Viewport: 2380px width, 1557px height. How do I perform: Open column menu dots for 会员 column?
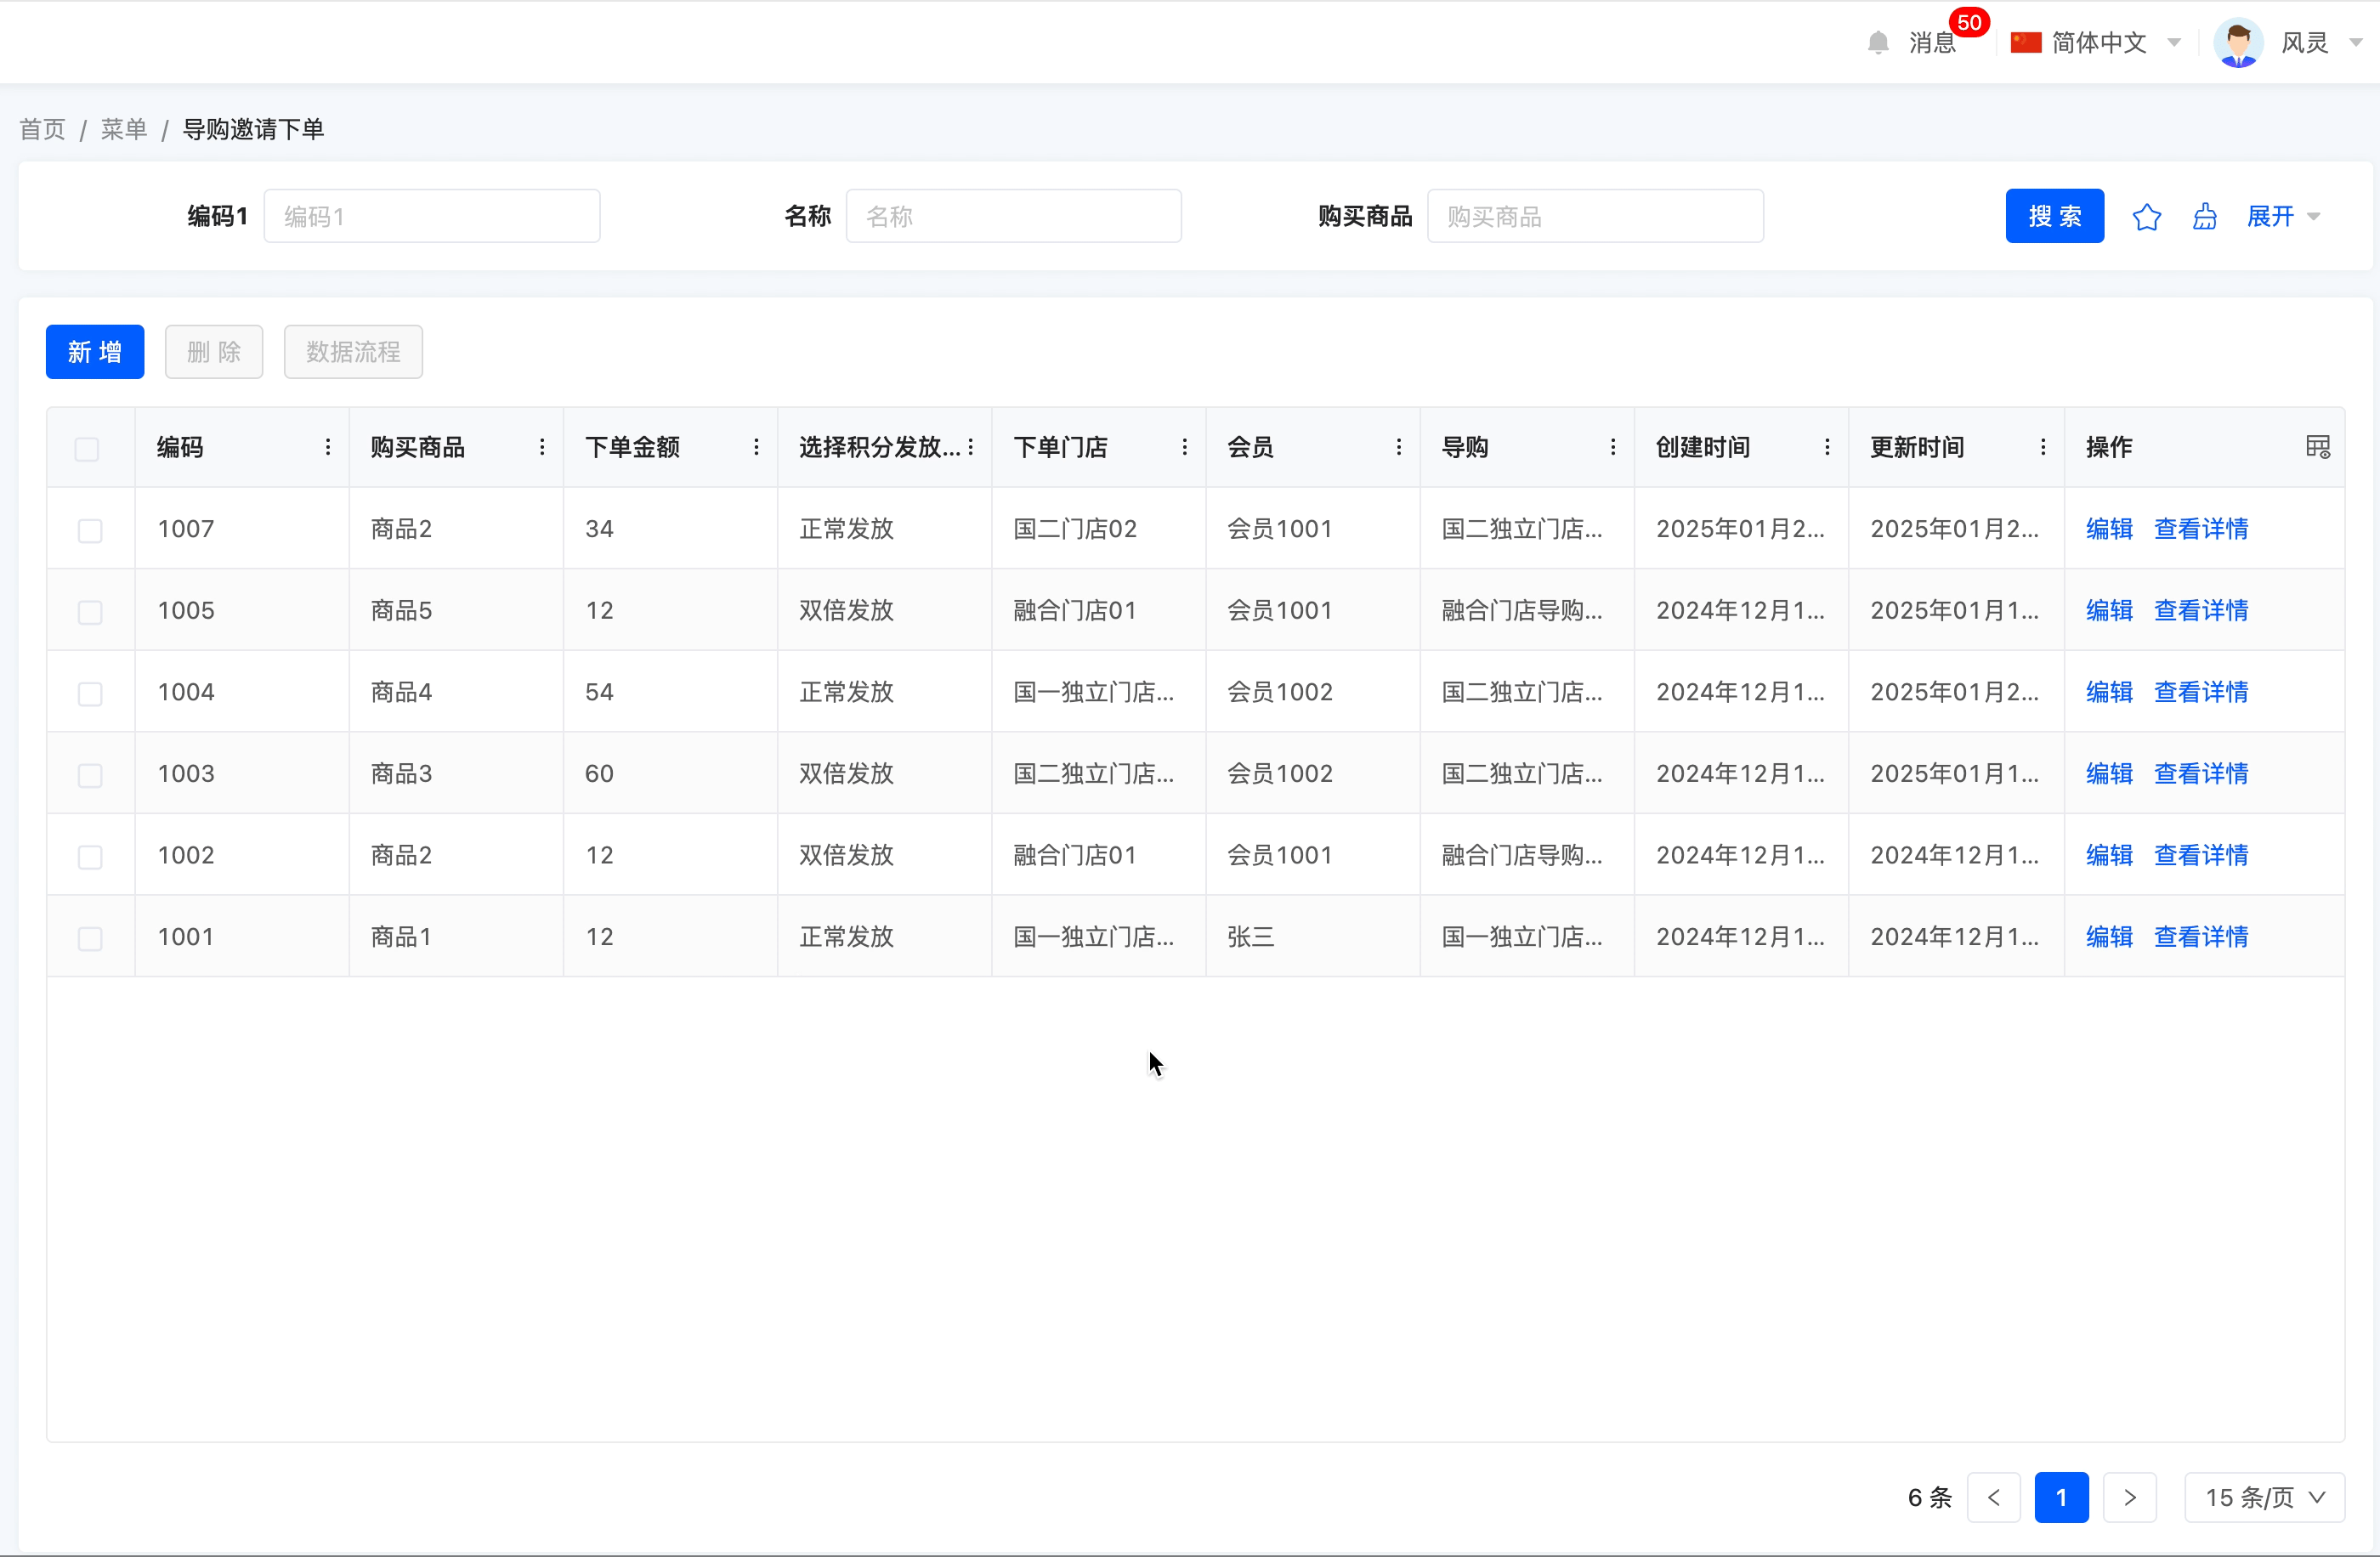1398,447
